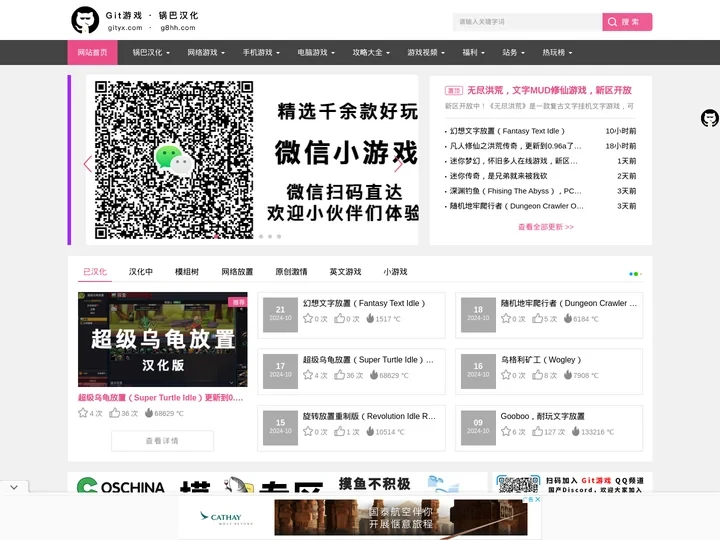The image size is (720, 540).
Task: Star the 乌格利矿工 card
Action: click(x=506, y=375)
